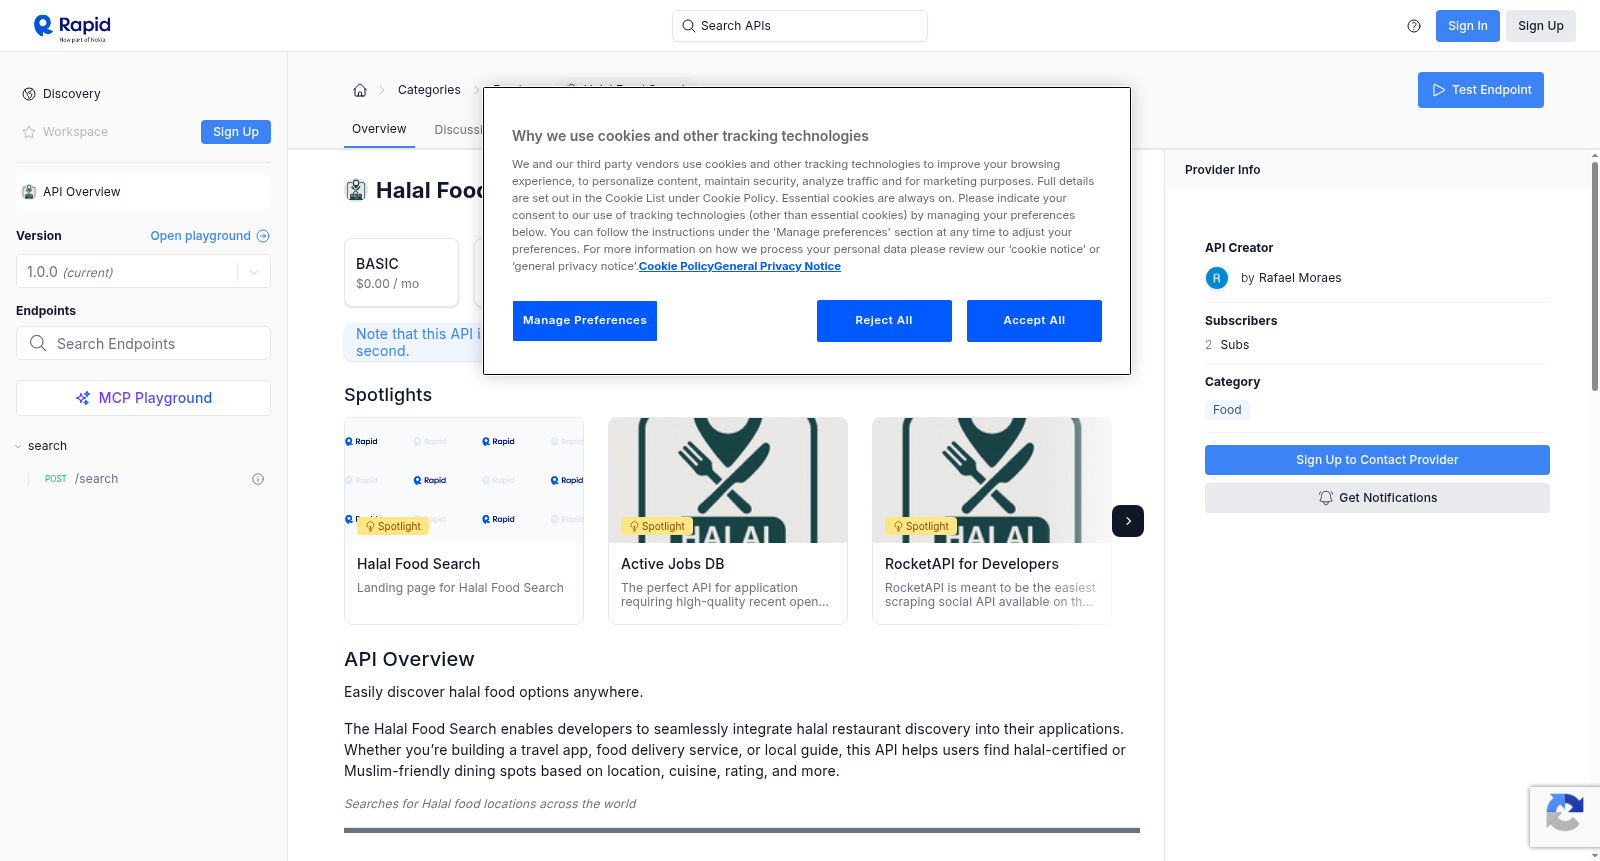Image resolution: width=1600 pixels, height=861 pixels.
Task: Click Sign Up to Contact Provider
Action: click(1377, 460)
